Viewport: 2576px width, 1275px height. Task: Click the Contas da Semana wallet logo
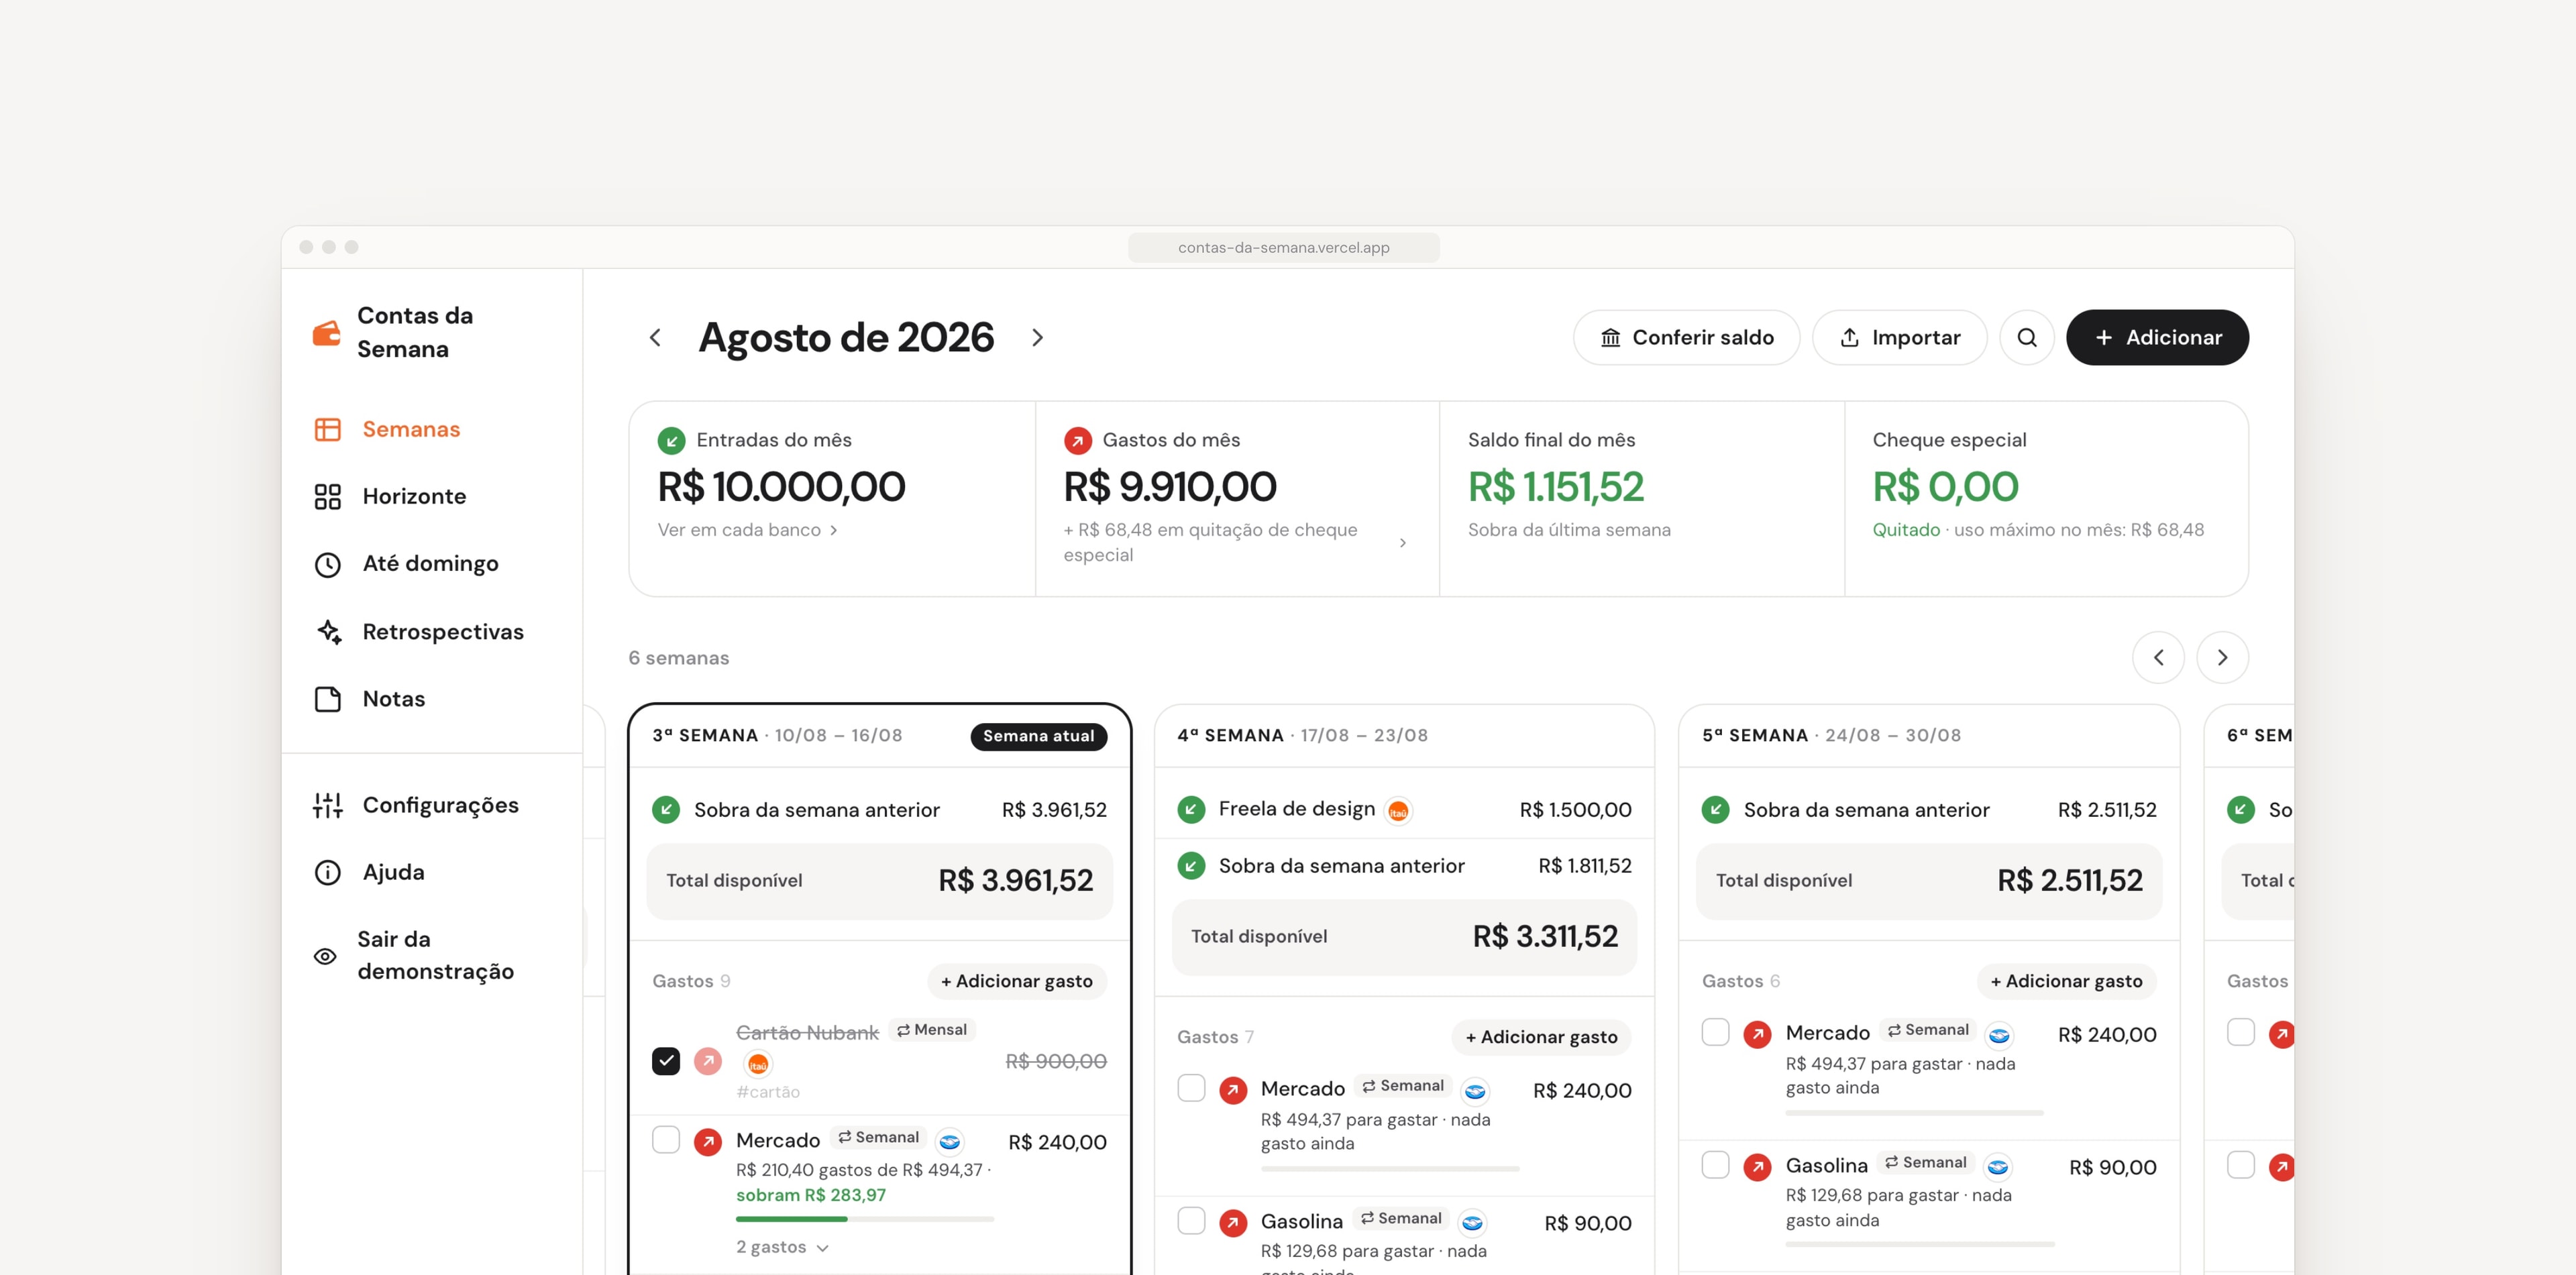327,333
